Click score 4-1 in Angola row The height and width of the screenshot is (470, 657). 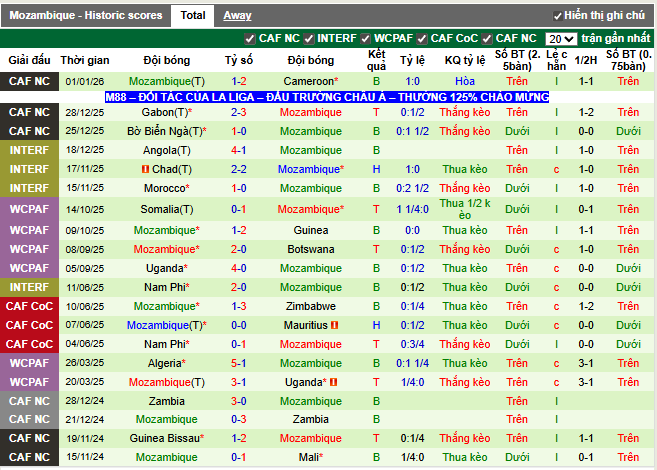(x=239, y=150)
